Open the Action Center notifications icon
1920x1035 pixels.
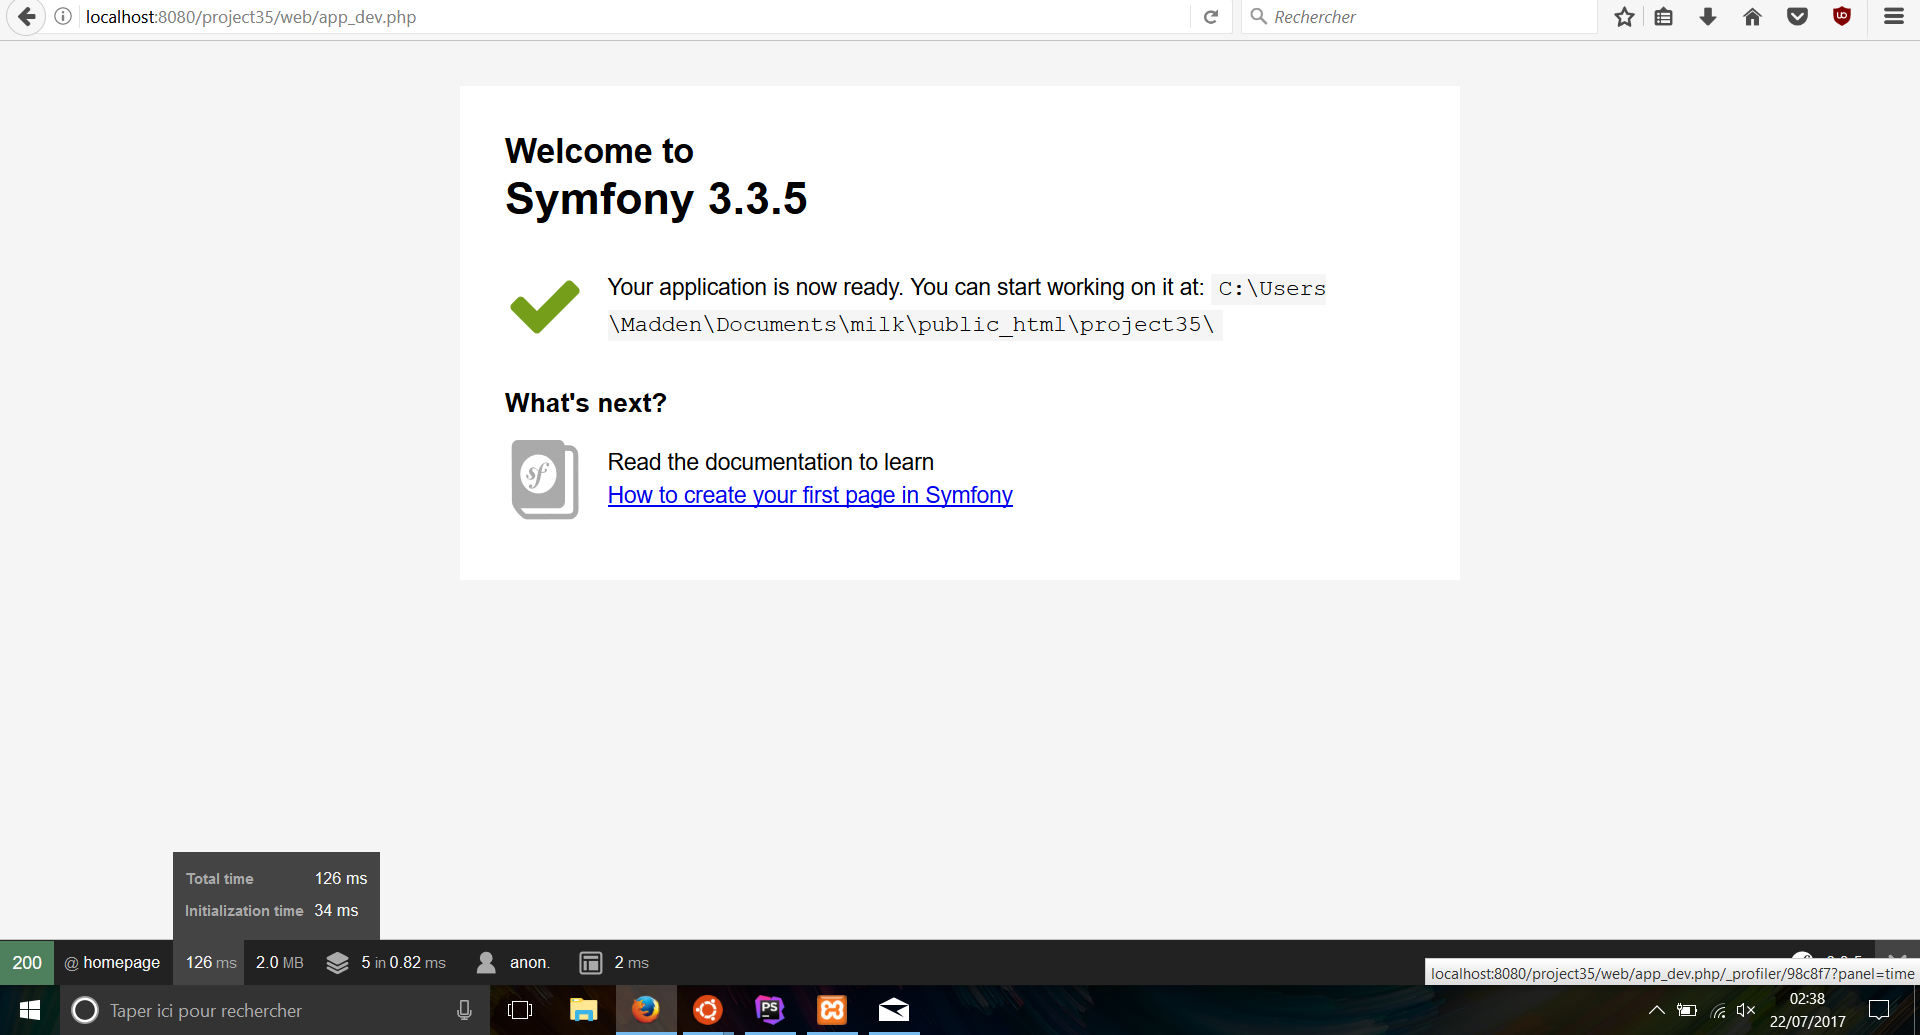(1879, 1010)
